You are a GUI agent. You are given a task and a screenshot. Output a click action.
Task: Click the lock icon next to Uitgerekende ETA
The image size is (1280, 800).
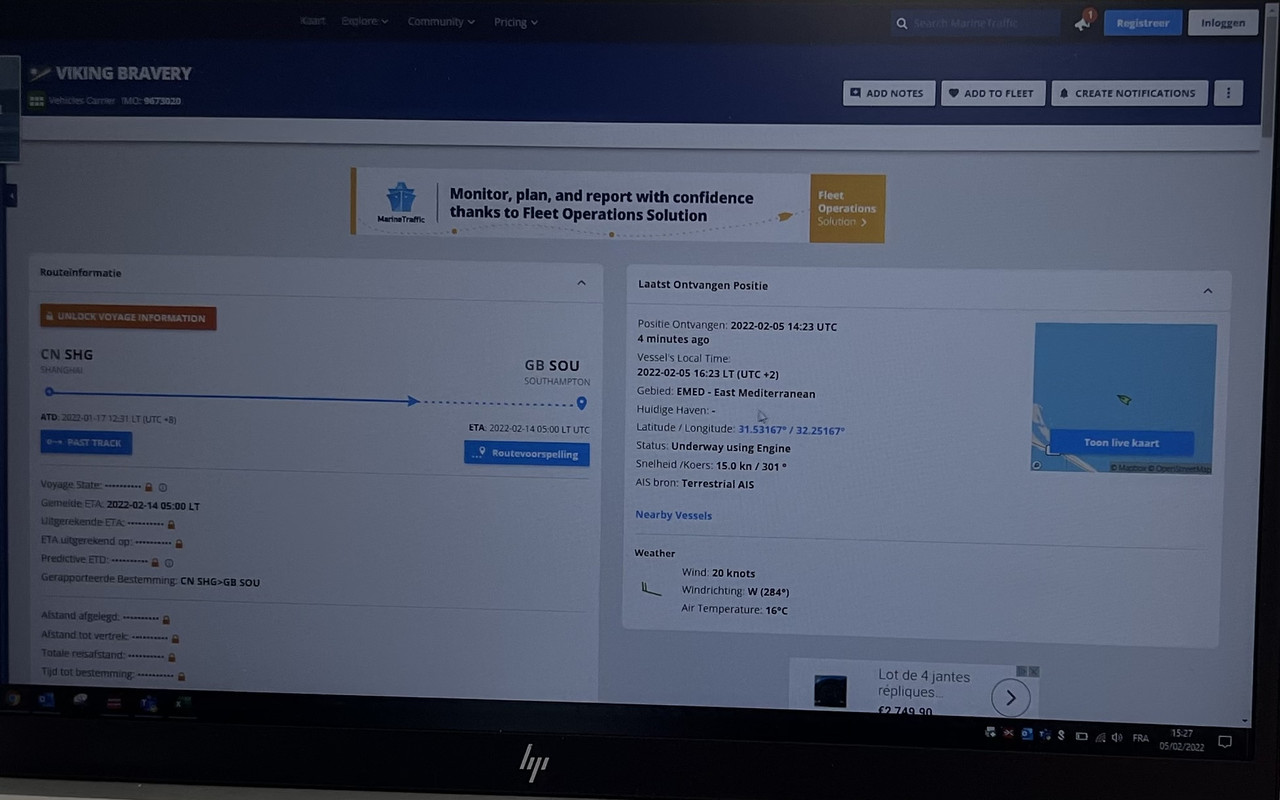(171, 524)
